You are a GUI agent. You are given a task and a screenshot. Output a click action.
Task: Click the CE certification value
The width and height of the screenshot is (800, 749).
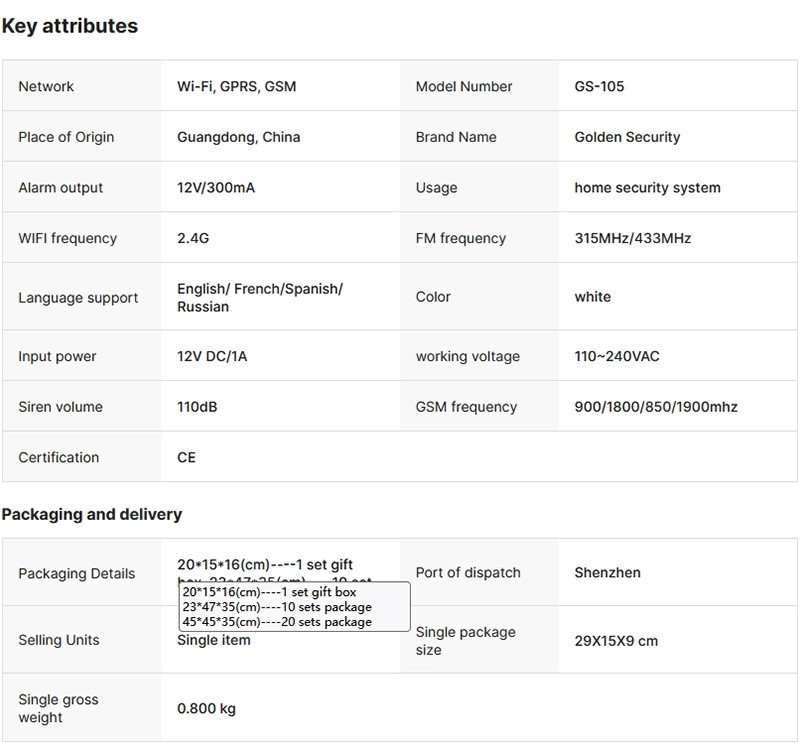186,458
